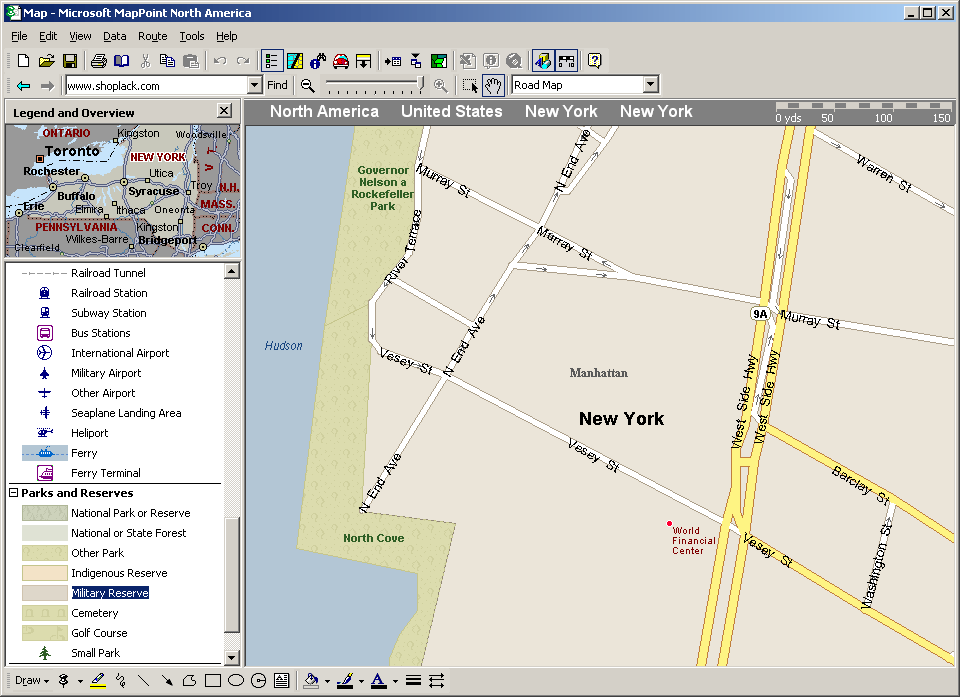Screen dimensions: 960x697
Task: Create a new map with the New icon
Action: coord(23,61)
